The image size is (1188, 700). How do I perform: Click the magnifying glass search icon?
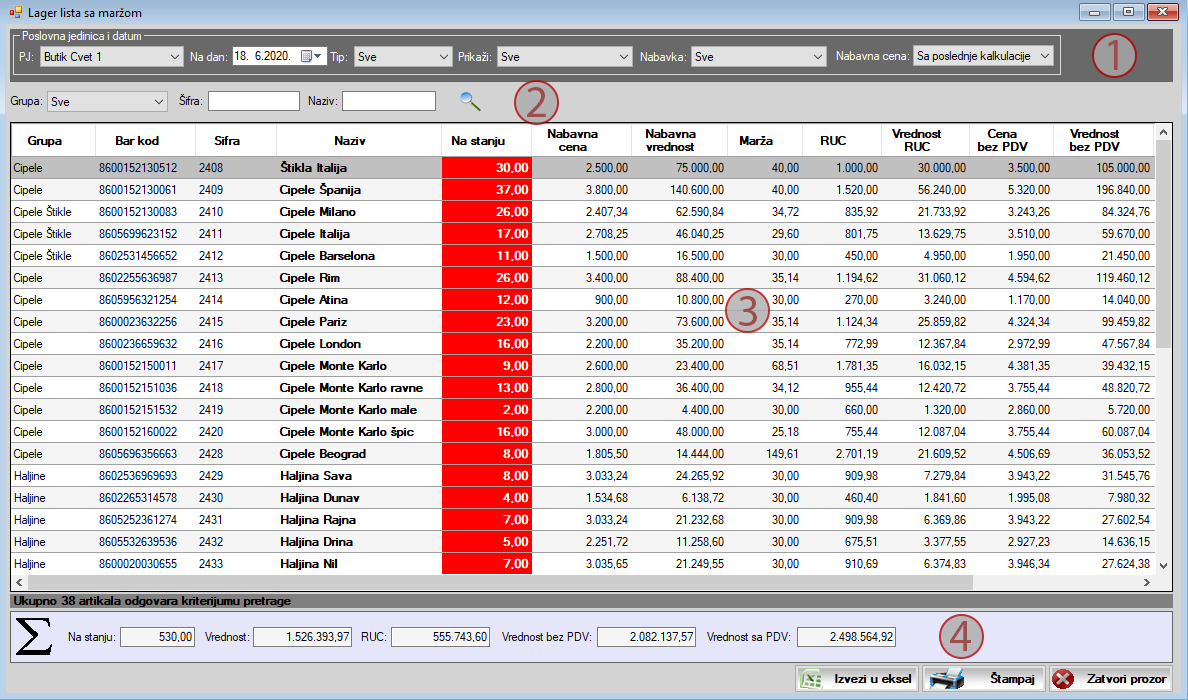(x=471, y=102)
